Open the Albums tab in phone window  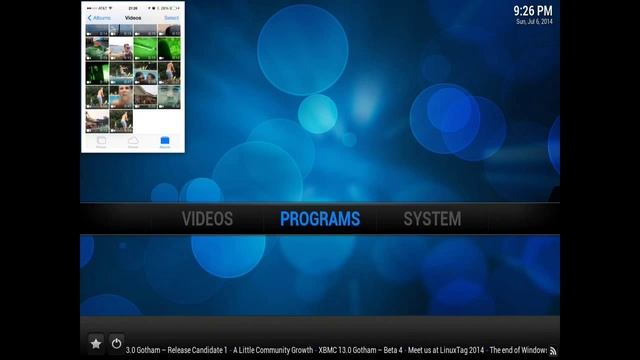[x=165, y=142]
